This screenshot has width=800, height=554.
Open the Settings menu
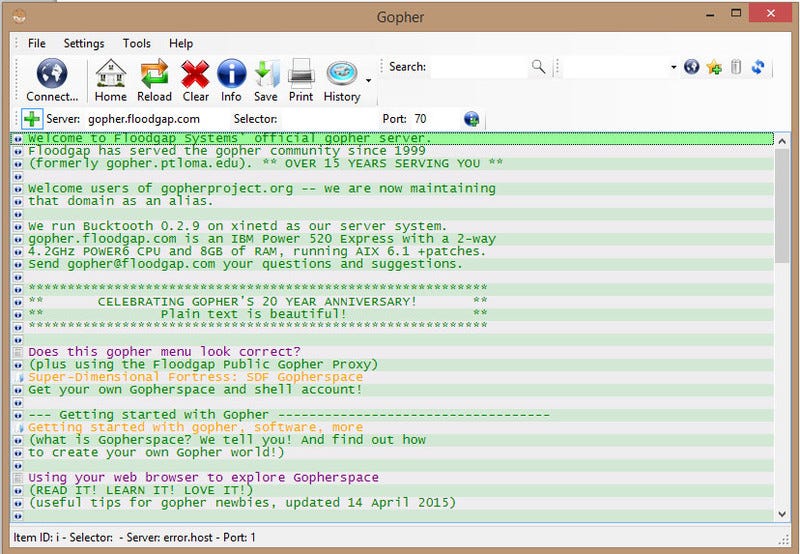coord(84,43)
